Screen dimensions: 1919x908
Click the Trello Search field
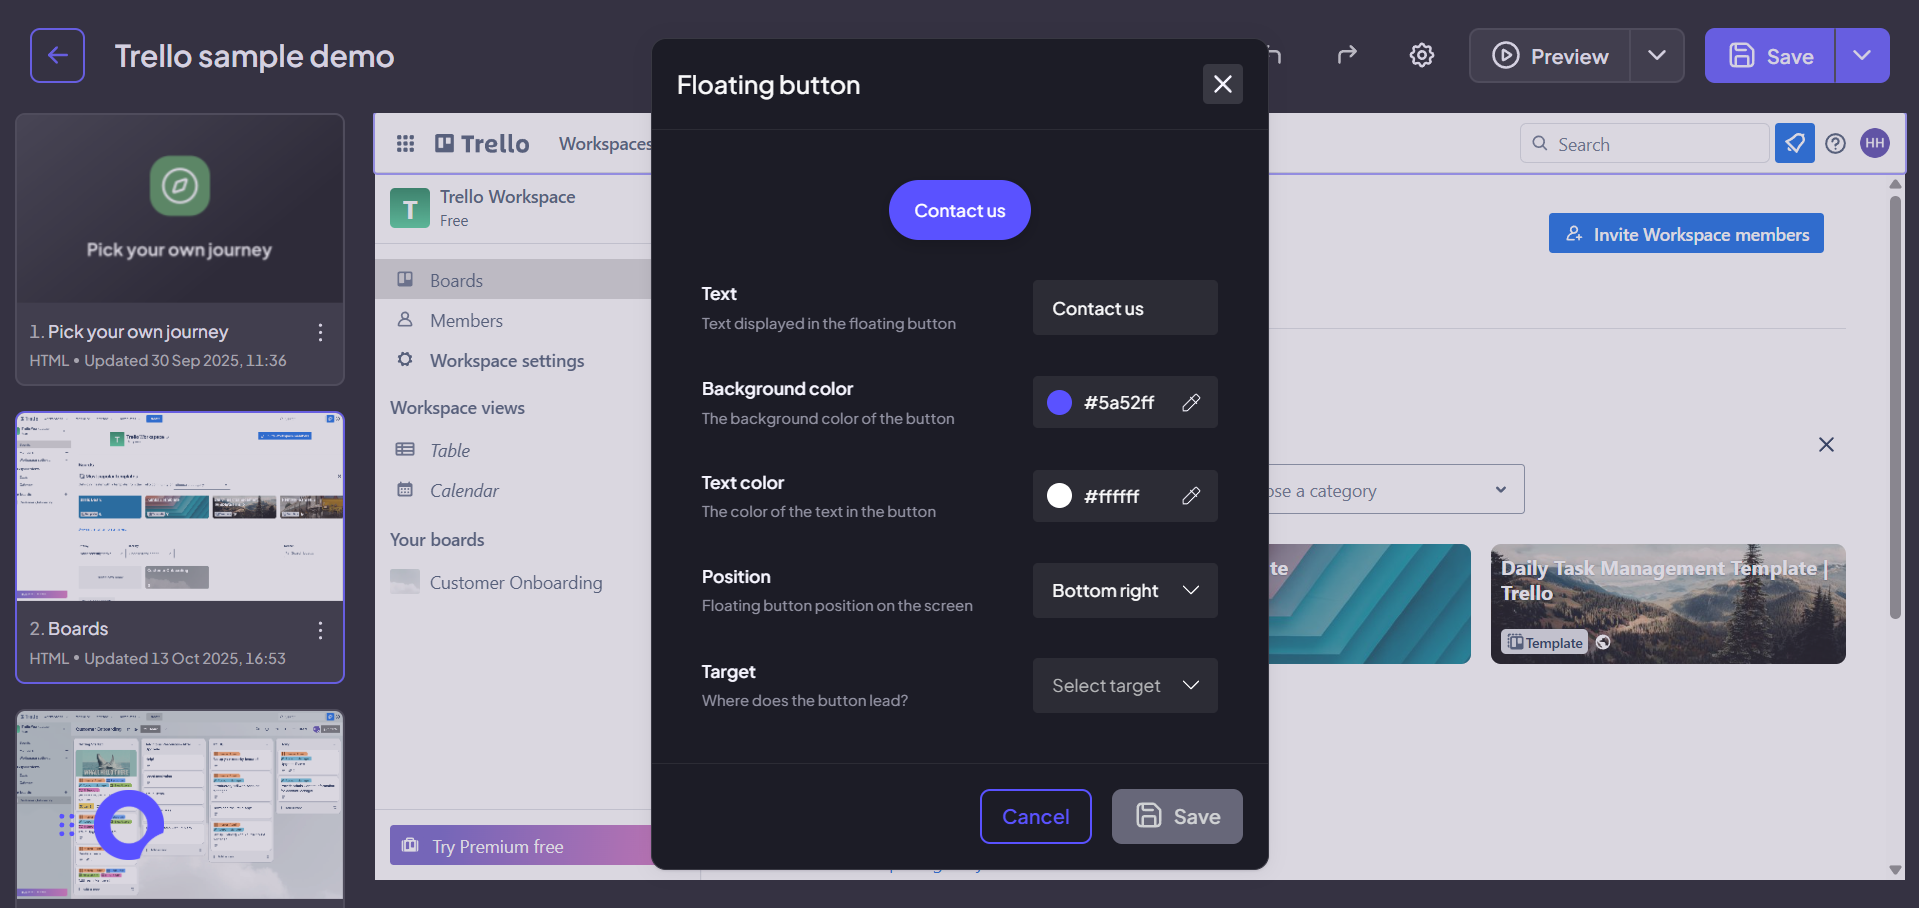(x=1645, y=144)
